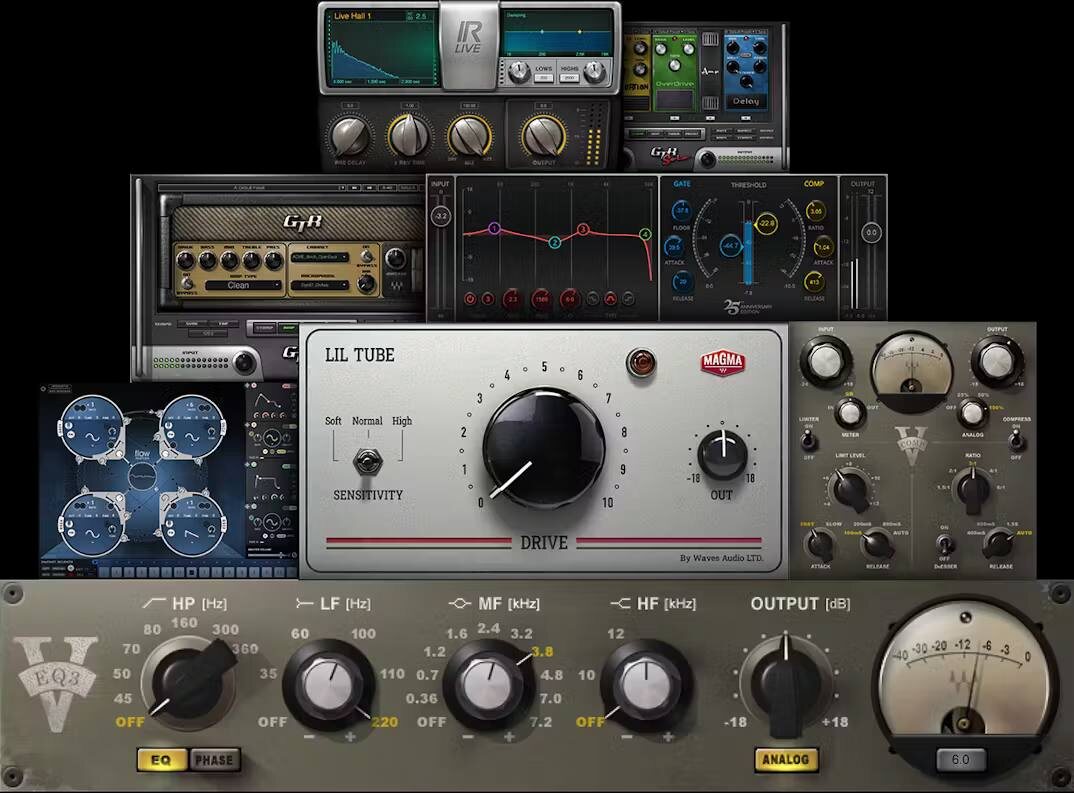This screenshot has height=793, width=1074.
Task: Click EQ band 4 node
Action: (645, 234)
